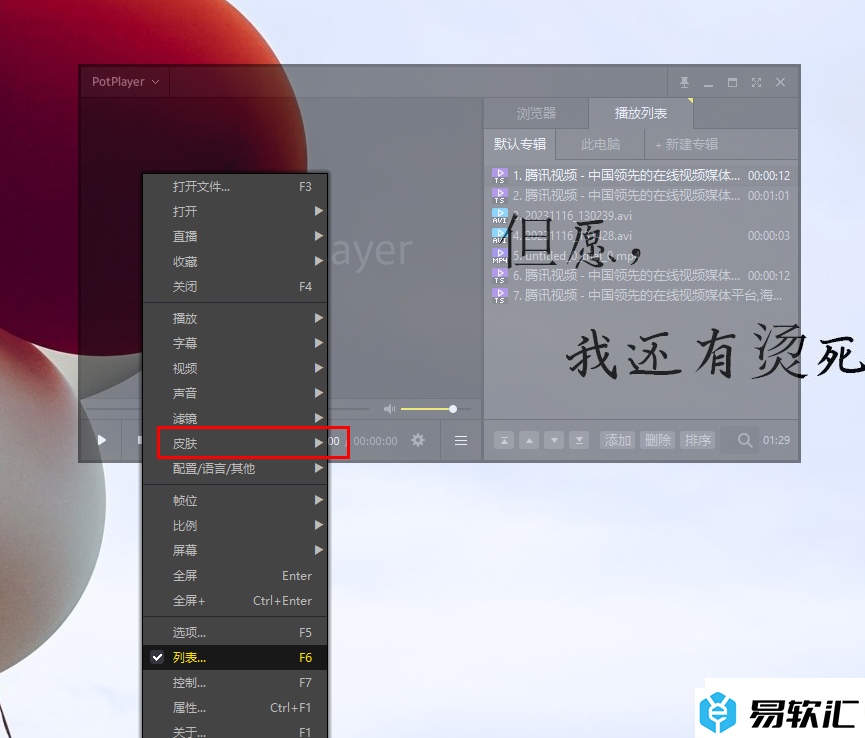Select playlist item 2 腾讯视频 00:01:01
865x738 pixels.
tap(641, 195)
